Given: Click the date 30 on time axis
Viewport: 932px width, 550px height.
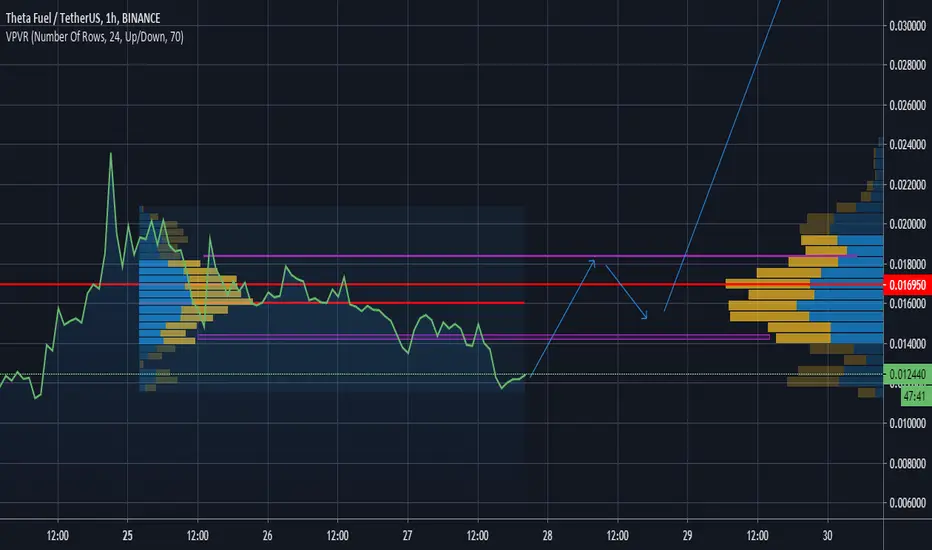Looking at the screenshot, I should pos(827,536).
